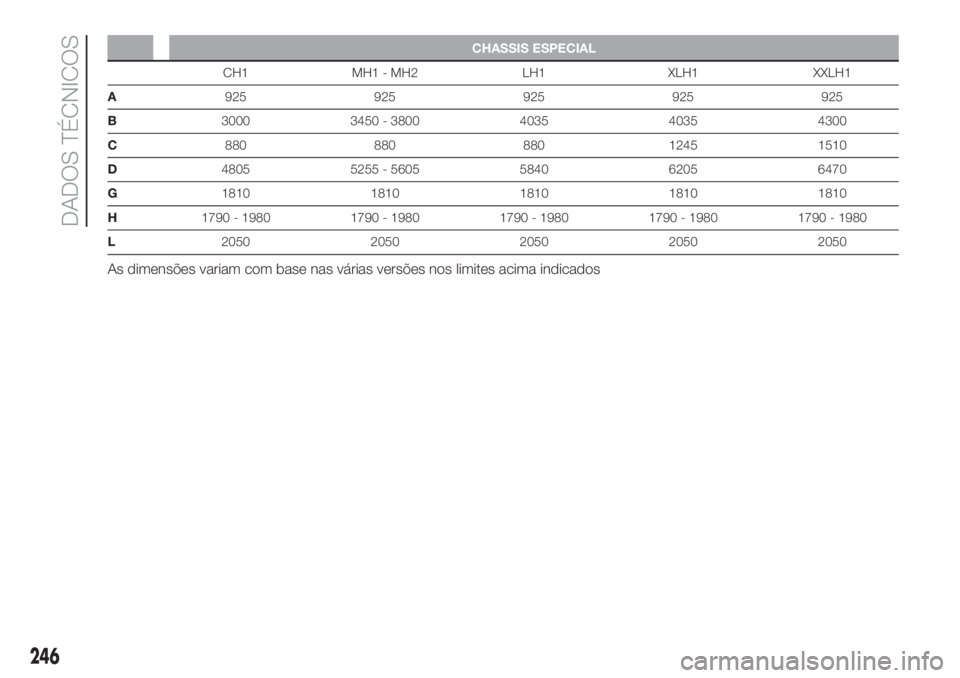Click the 1245 value in row C

coord(683,145)
